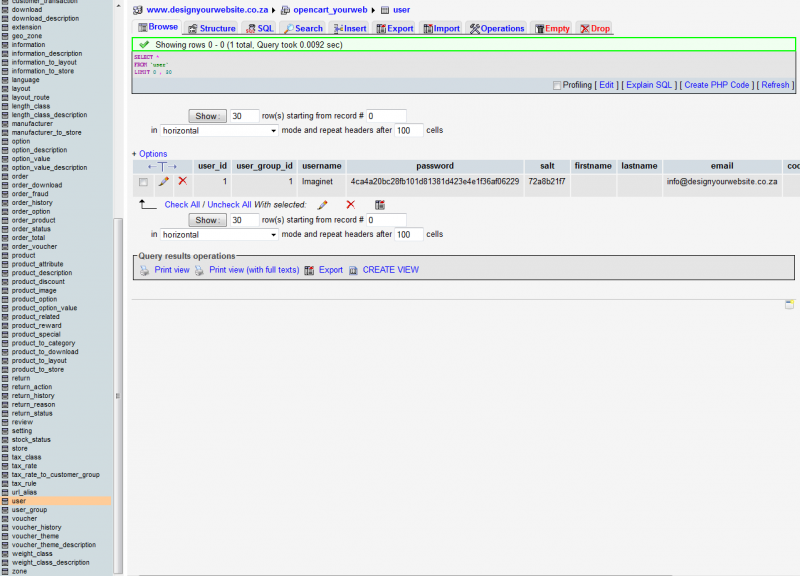Expand the + Options link
The width and height of the screenshot is (800, 576).
click(x=149, y=154)
